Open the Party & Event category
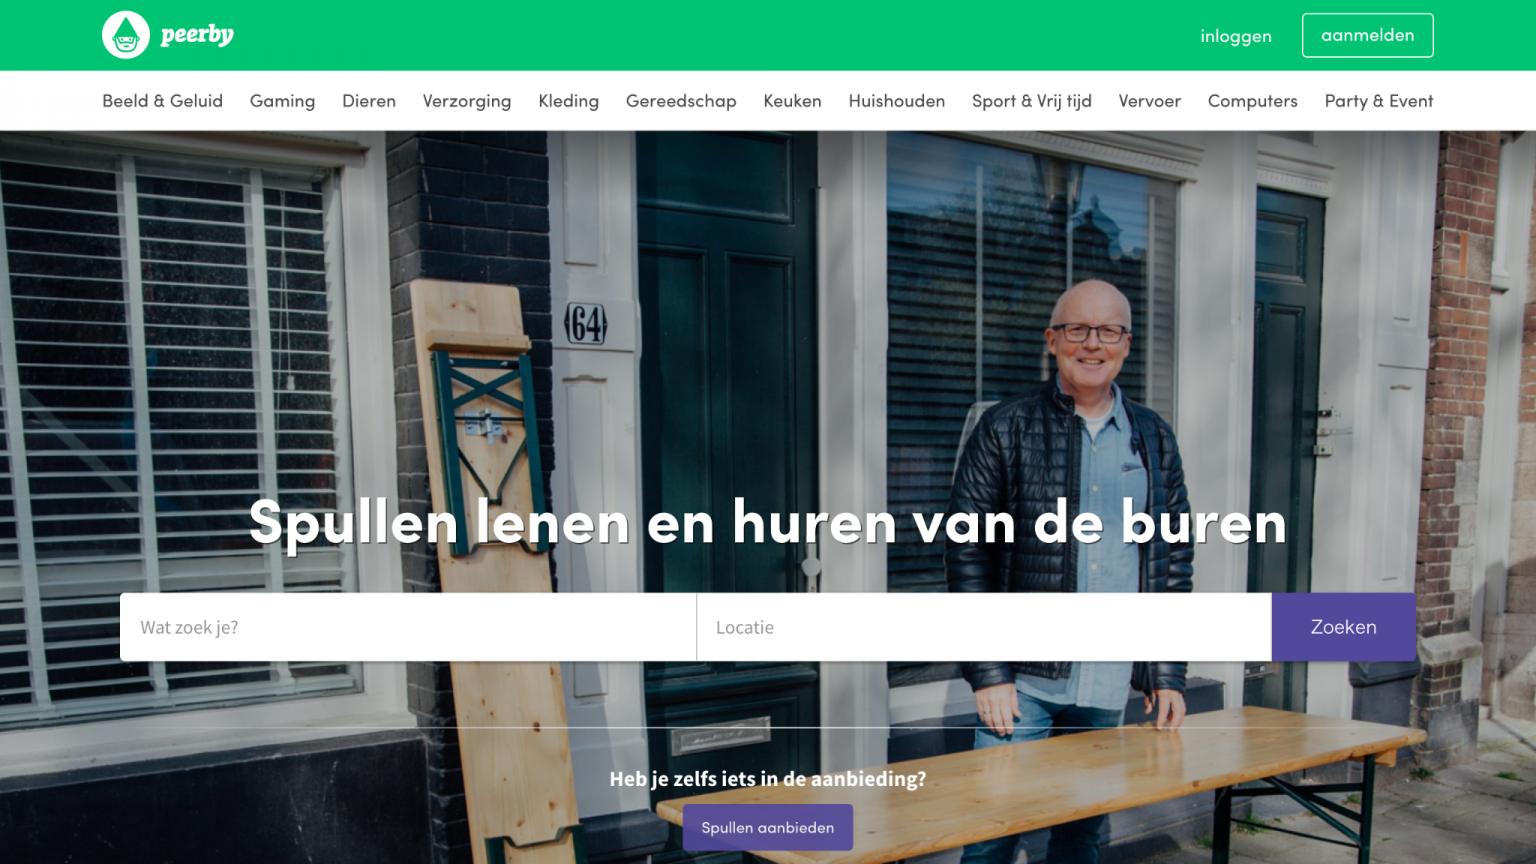The image size is (1536, 864). click(1379, 101)
